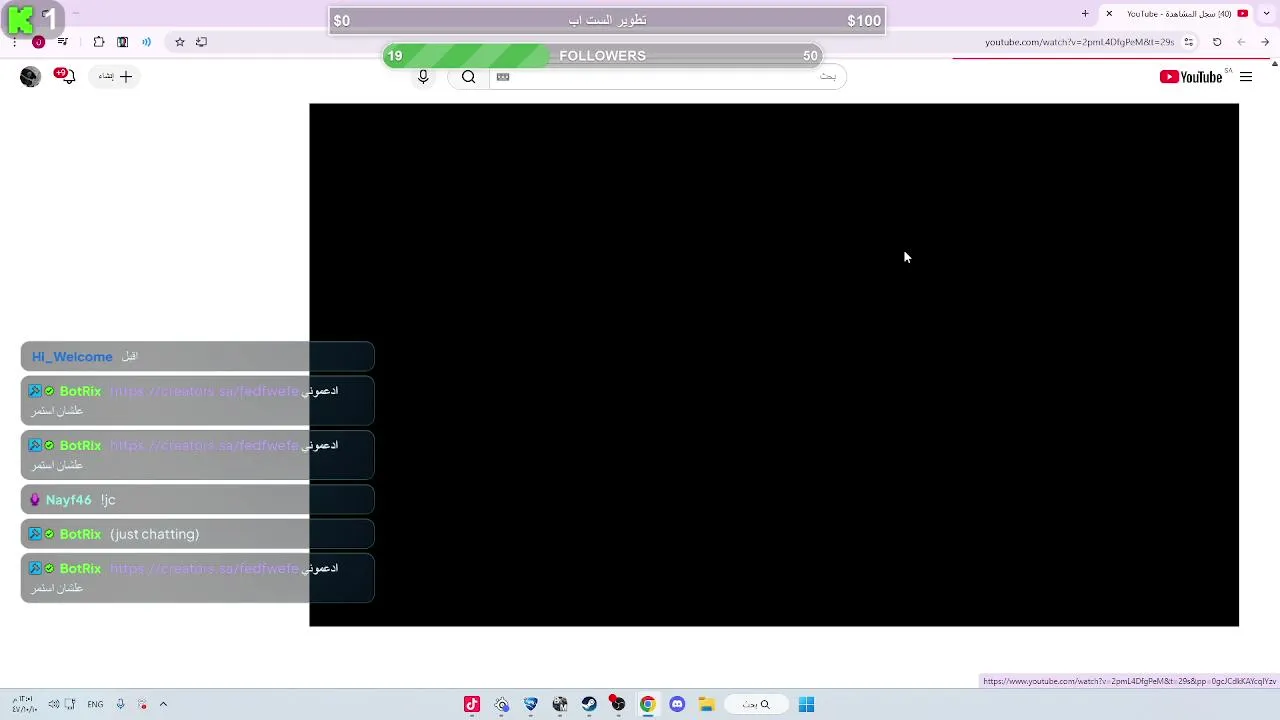Close the YouTube browser tab

[1109, 14]
